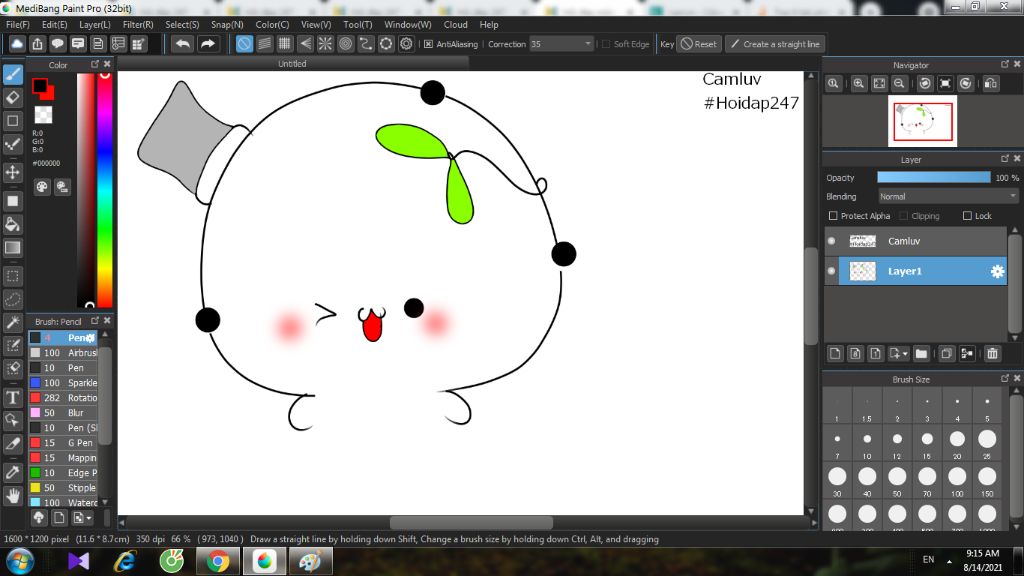This screenshot has height=576, width=1024.
Task: Open Google Chrome from the taskbar
Action: [x=218, y=561]
